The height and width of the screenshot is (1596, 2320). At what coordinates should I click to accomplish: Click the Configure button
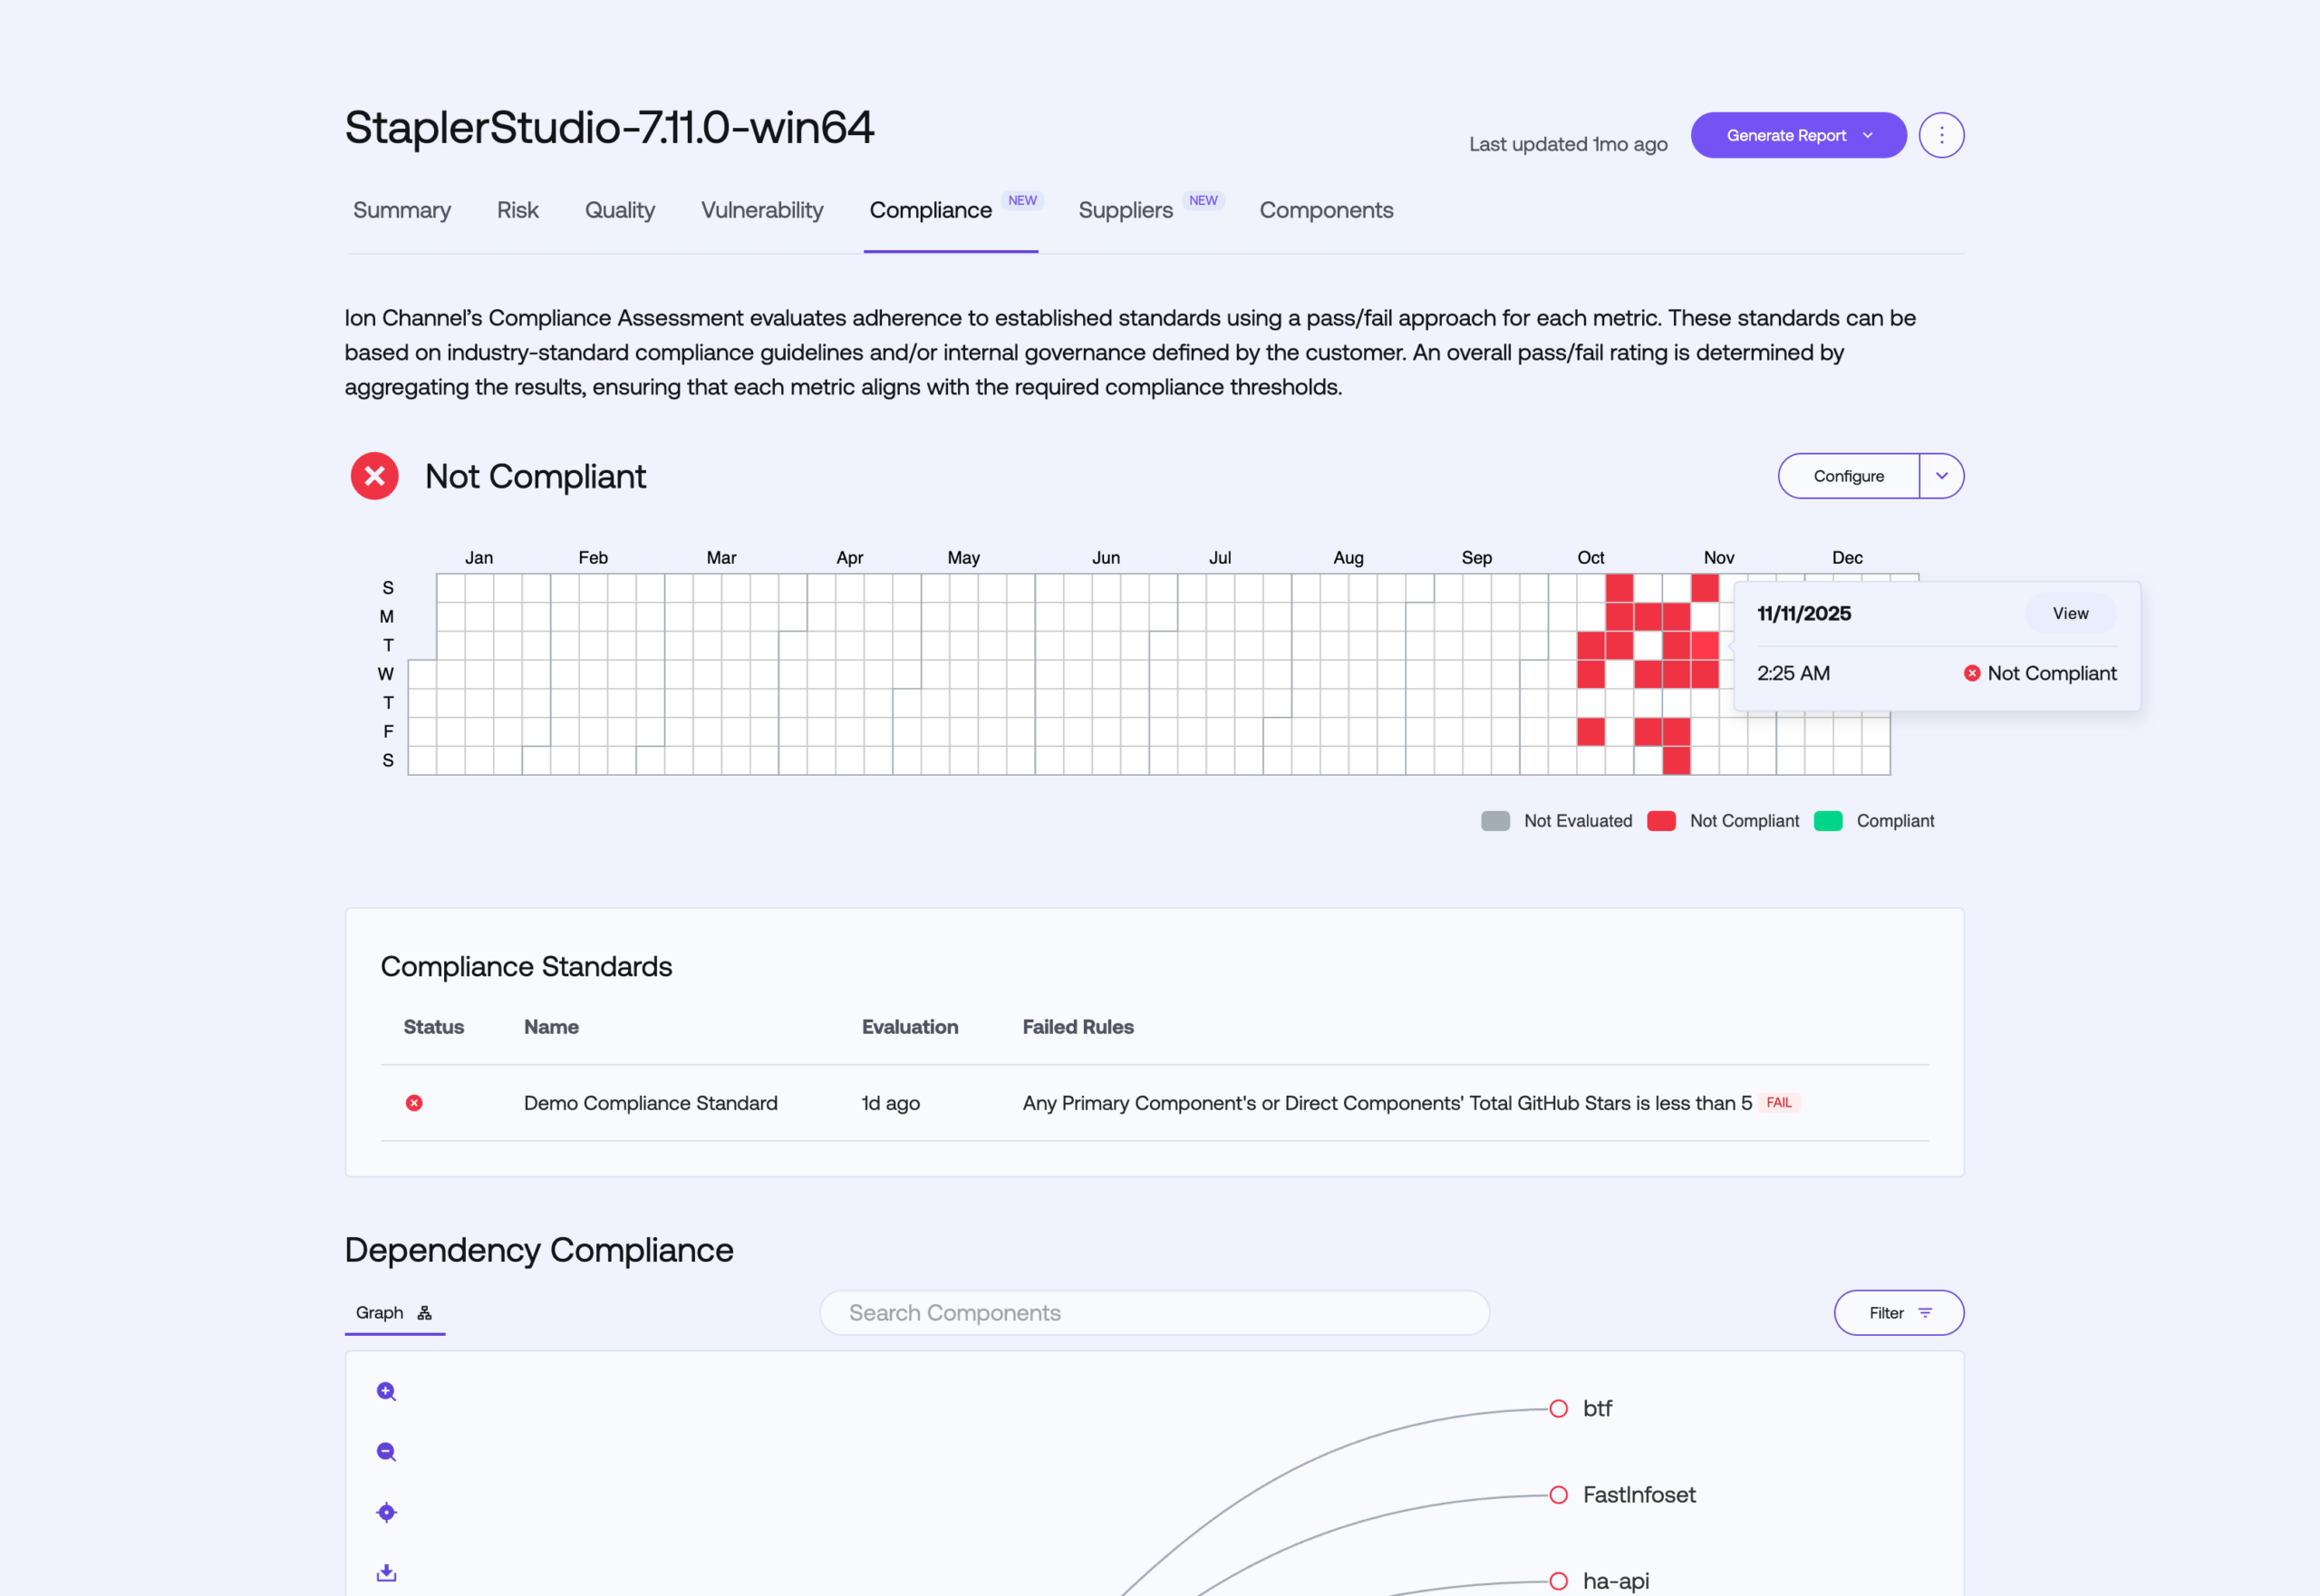(1848, 476)
